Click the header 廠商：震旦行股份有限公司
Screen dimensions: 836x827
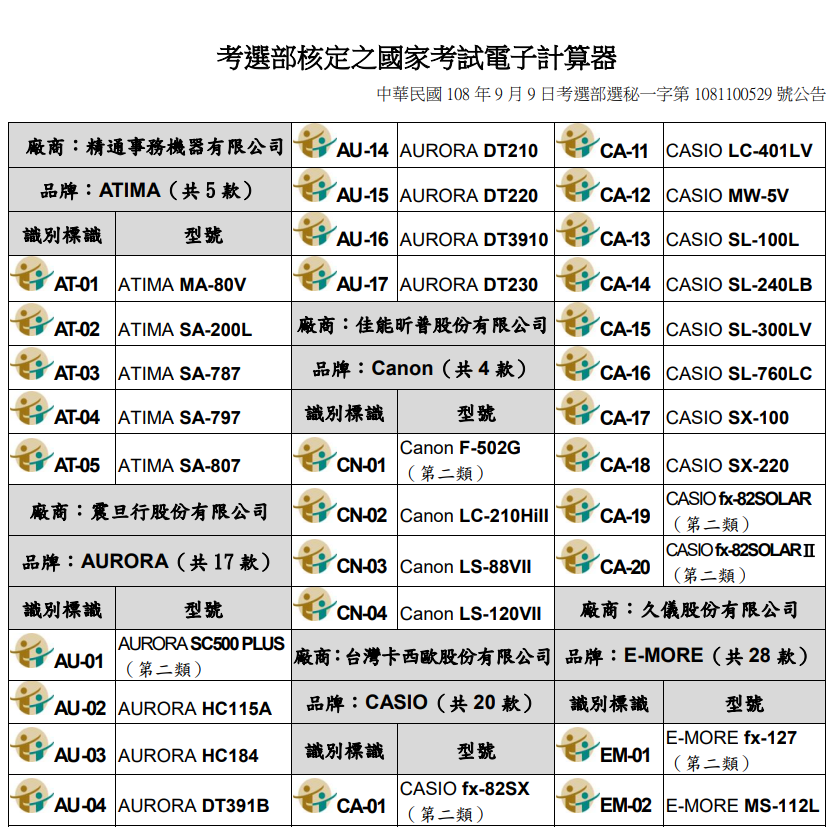point(150,510)
